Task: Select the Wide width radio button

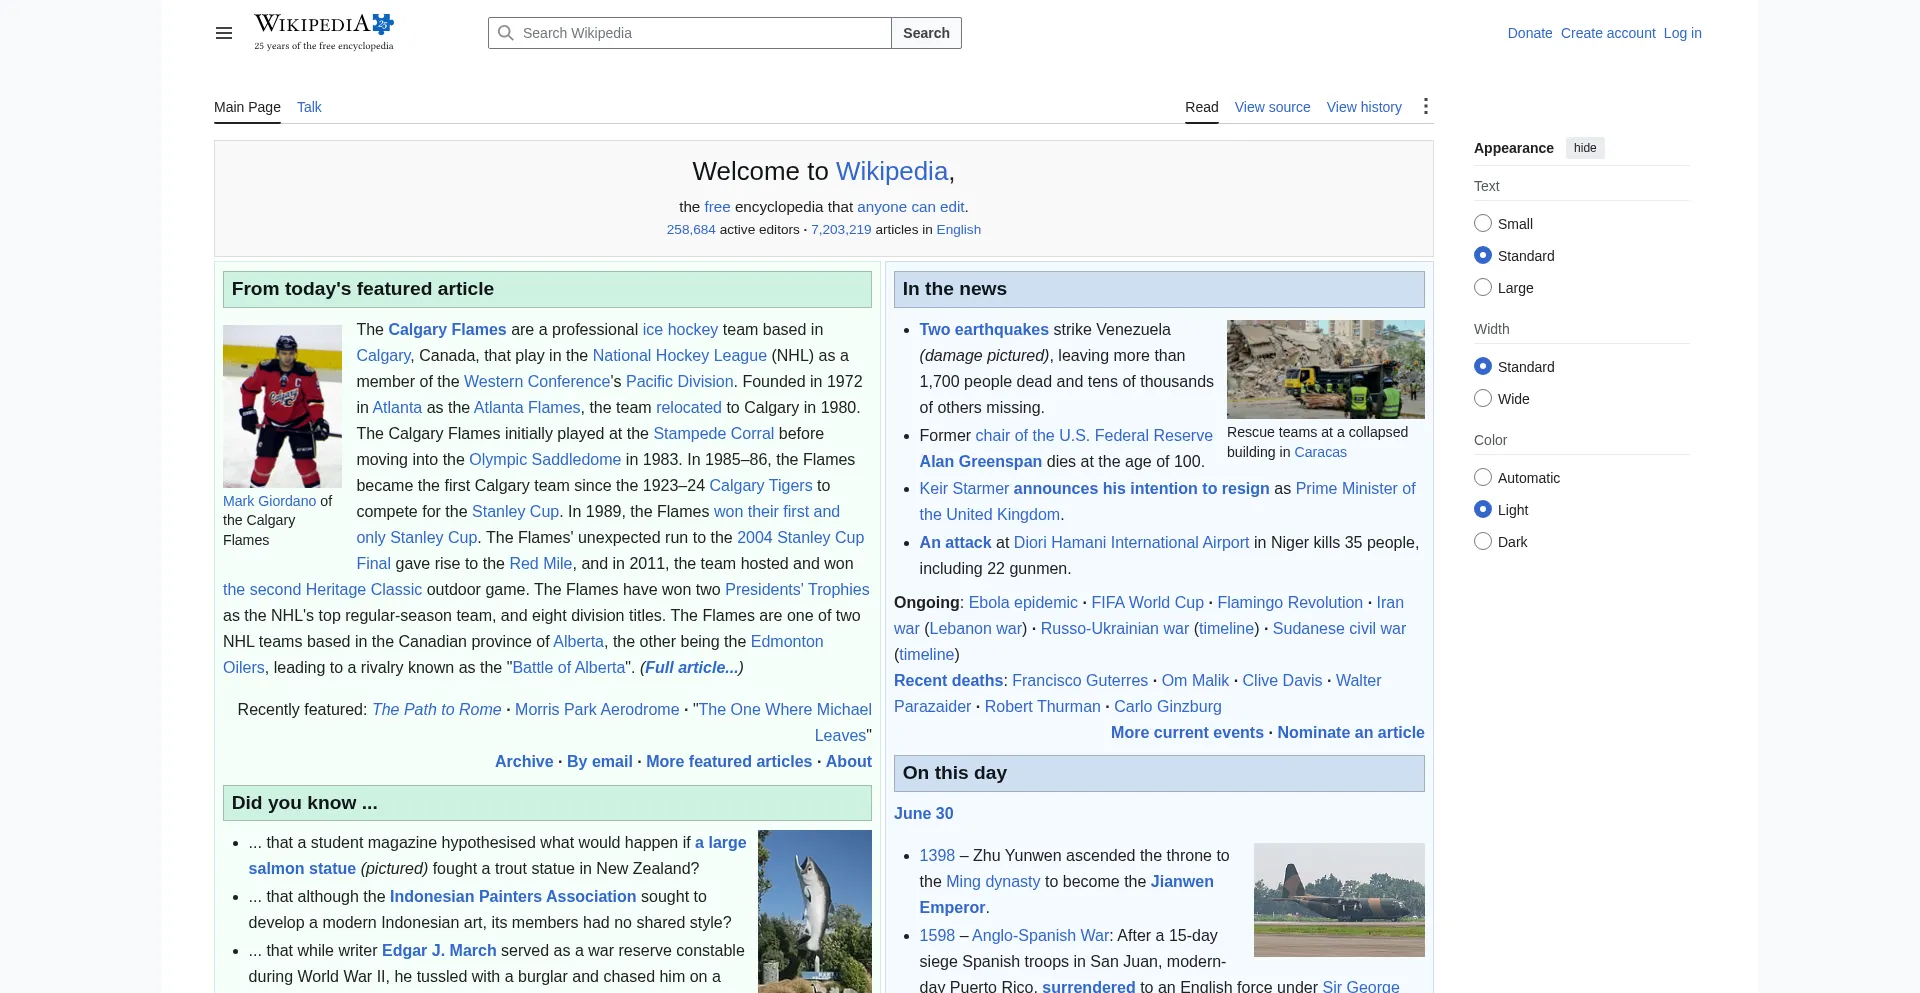Action: pos(1483,398)
